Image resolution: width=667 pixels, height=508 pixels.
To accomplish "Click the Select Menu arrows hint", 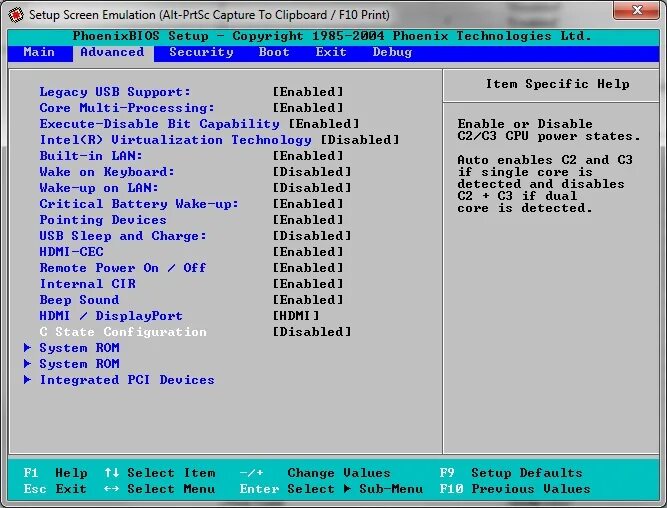I will 160,488.
